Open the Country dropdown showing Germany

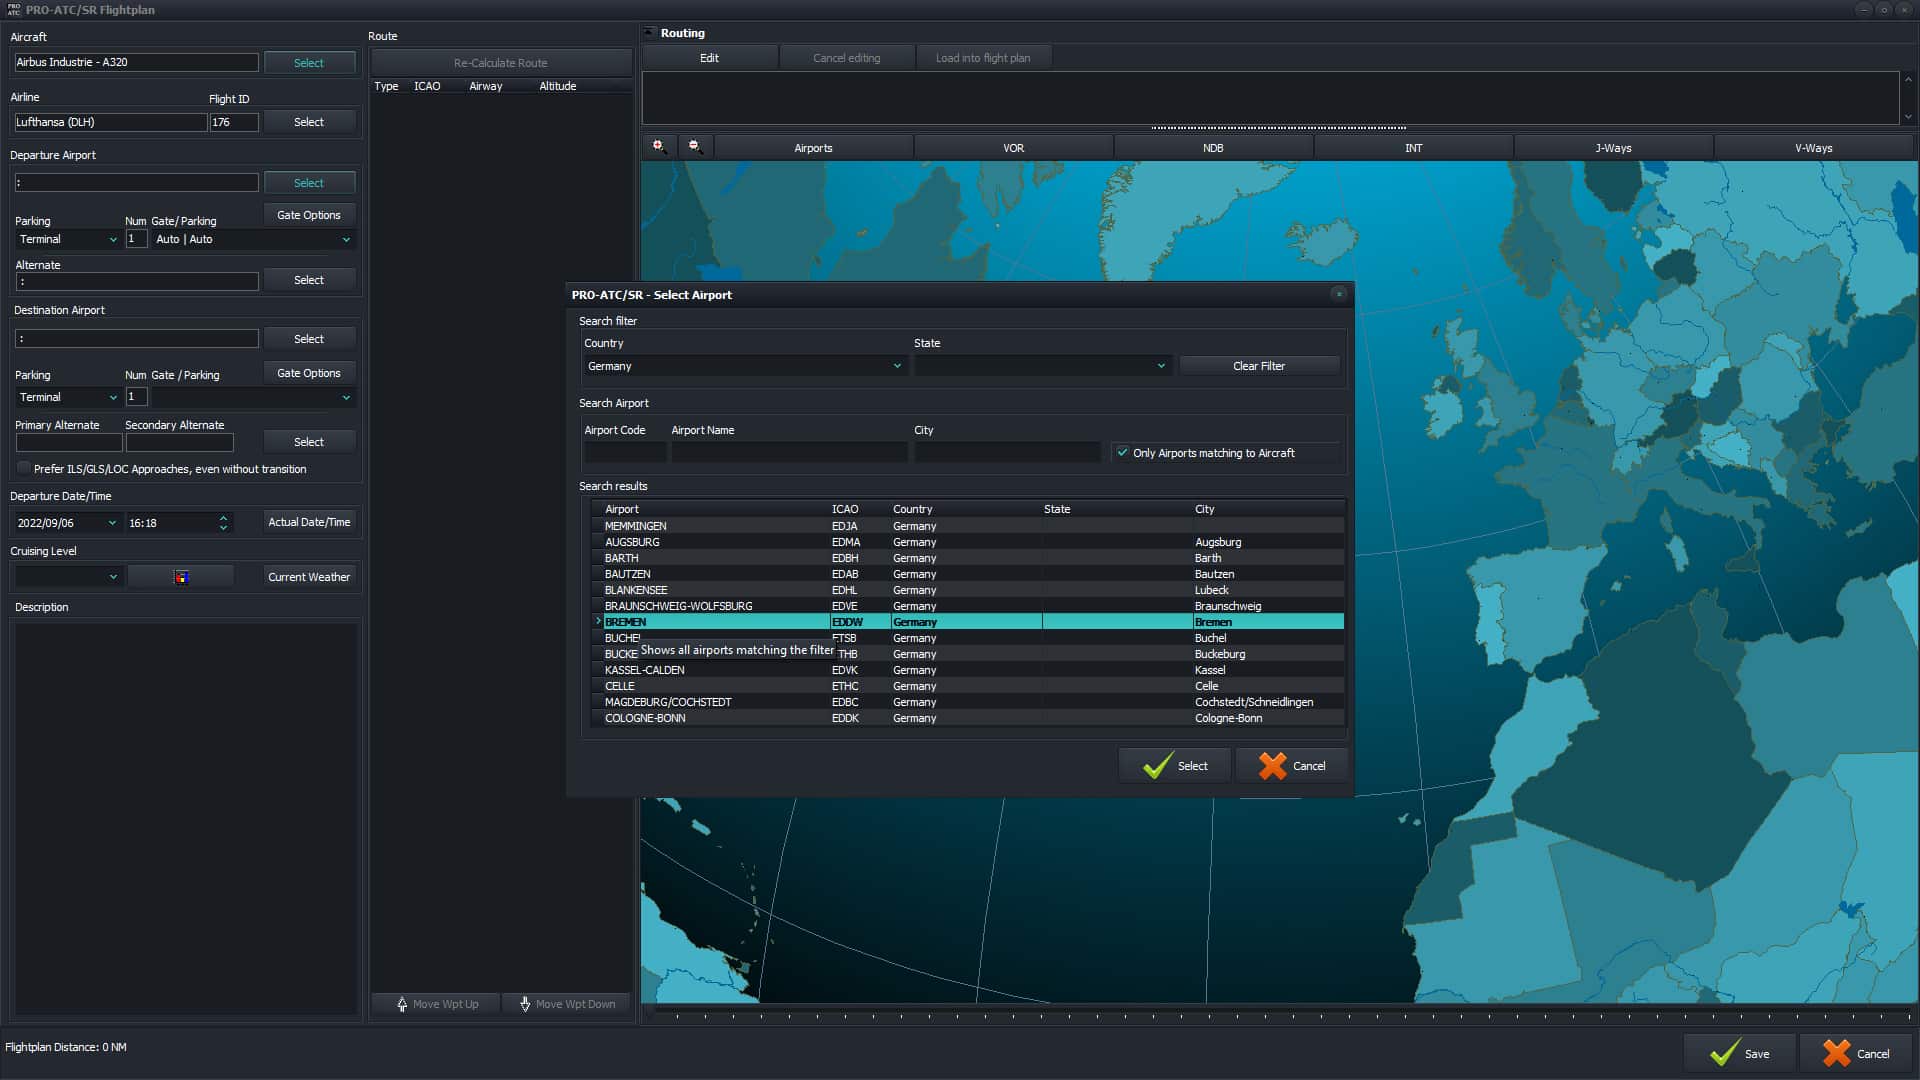click(744, 366)
